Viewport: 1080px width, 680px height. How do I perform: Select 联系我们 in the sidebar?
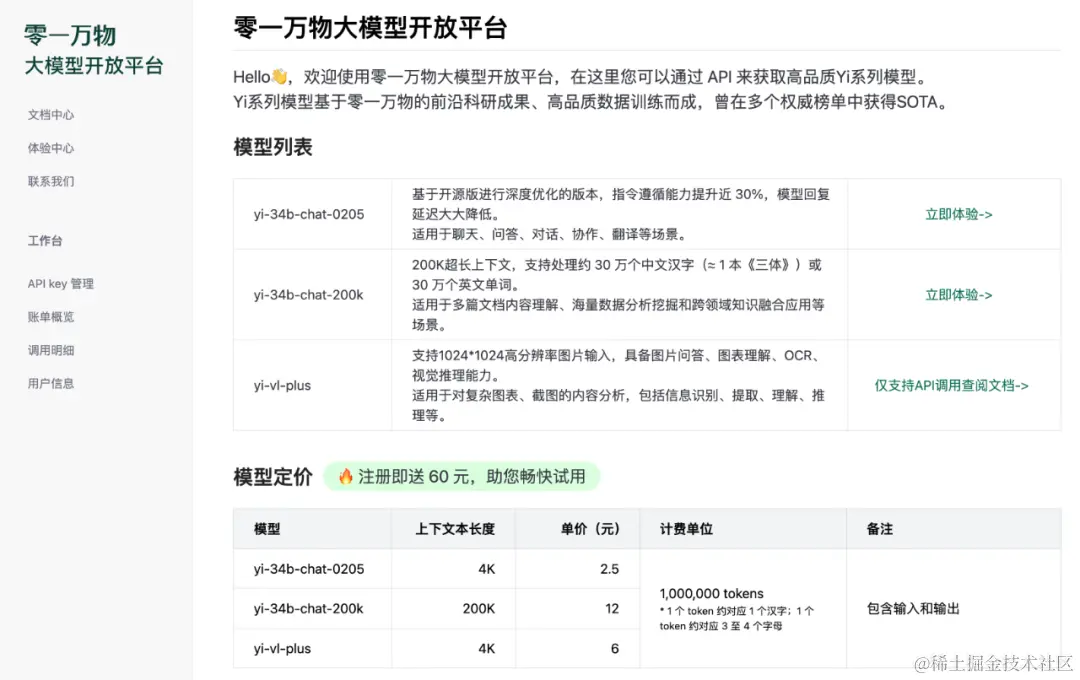50,181
